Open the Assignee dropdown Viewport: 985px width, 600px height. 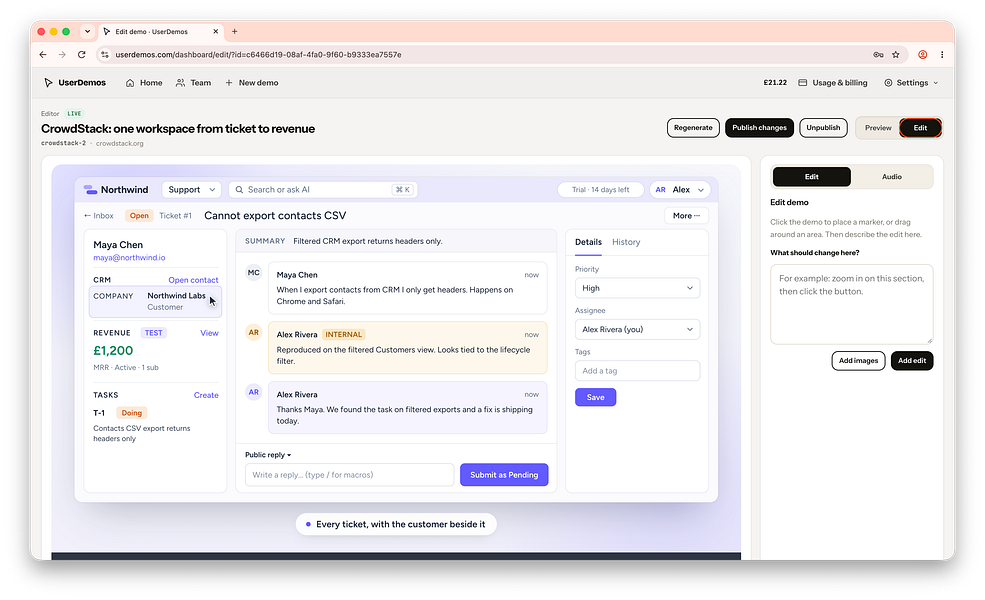637,329
